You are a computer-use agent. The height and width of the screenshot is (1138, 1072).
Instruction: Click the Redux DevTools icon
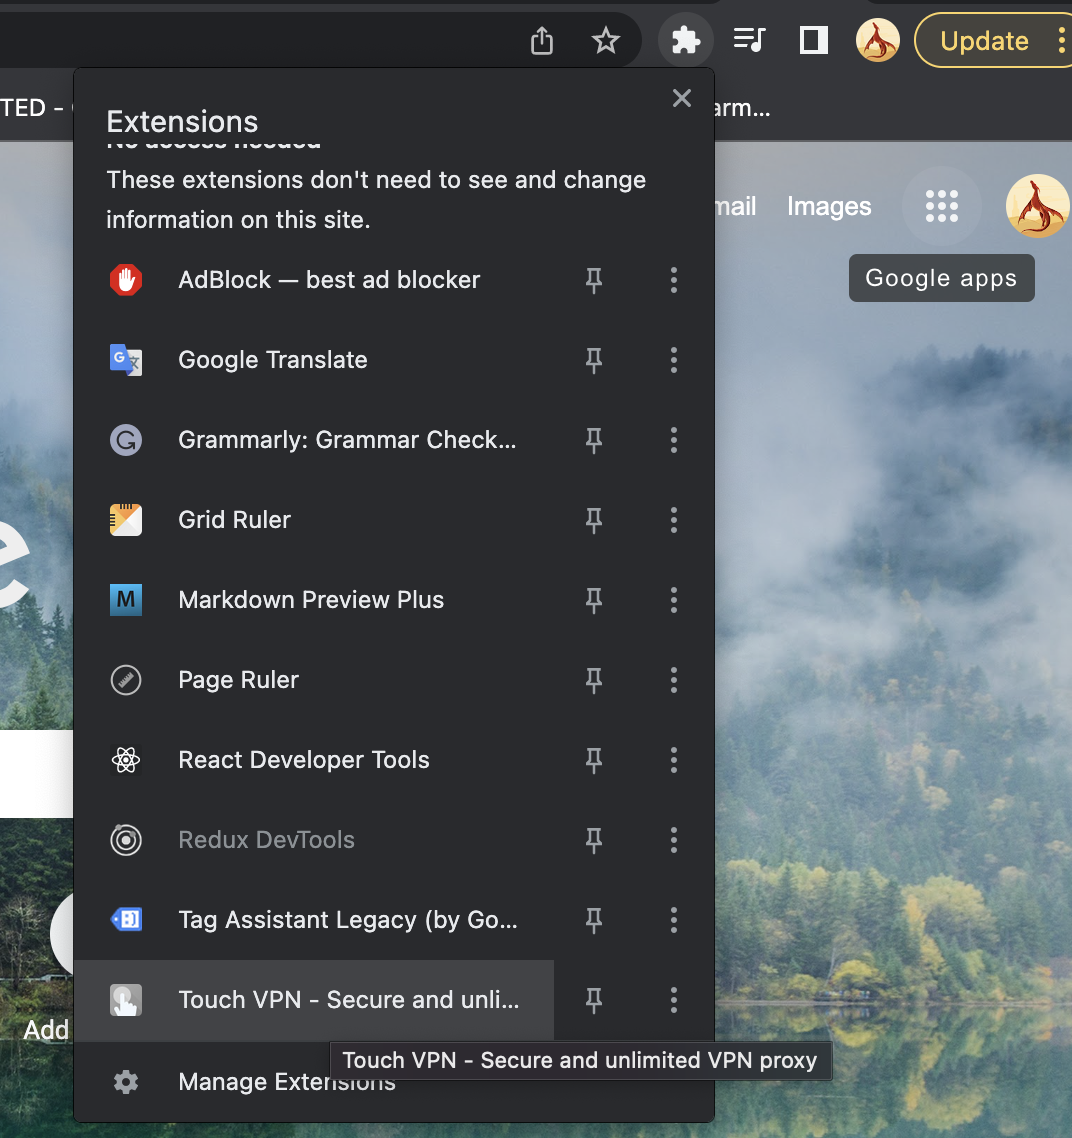click(x=126, y=840)
